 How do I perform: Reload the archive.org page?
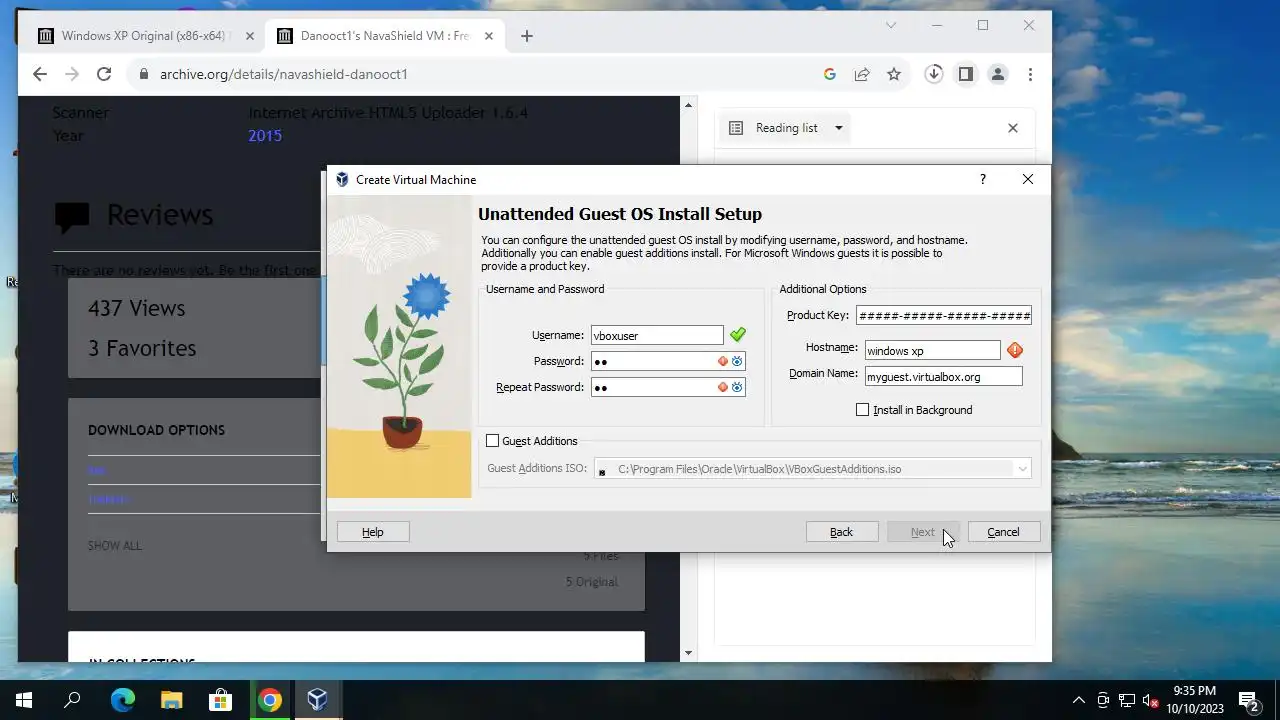[103, 74]
